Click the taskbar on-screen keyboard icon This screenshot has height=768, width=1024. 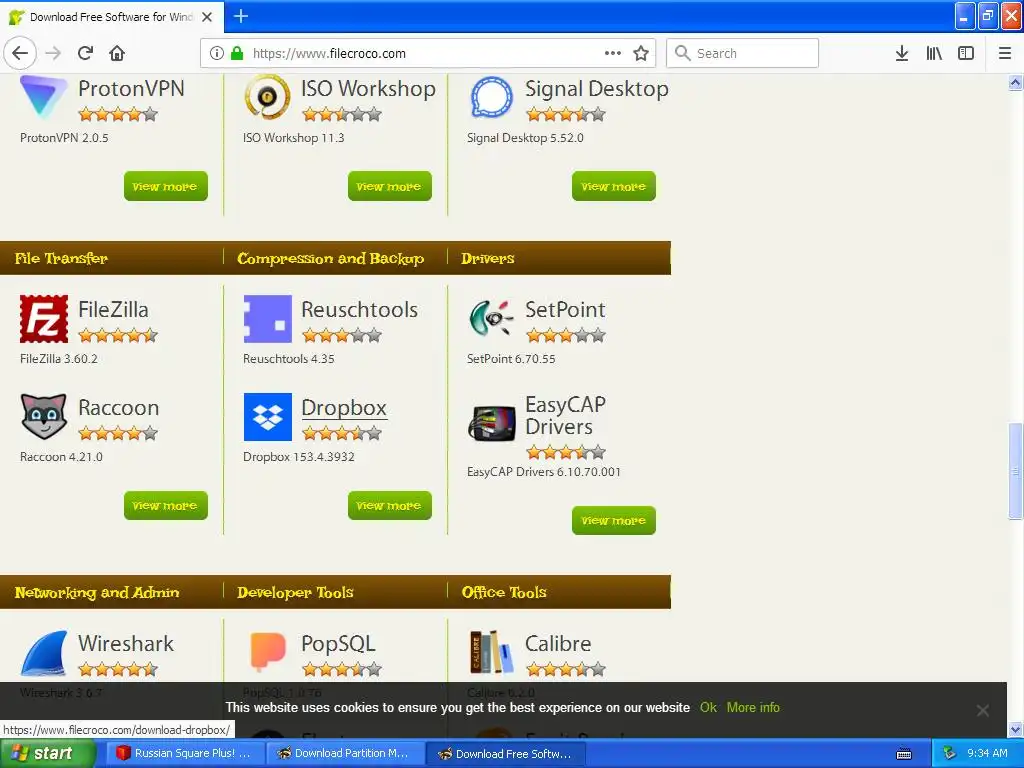click(x=904, y=754)
